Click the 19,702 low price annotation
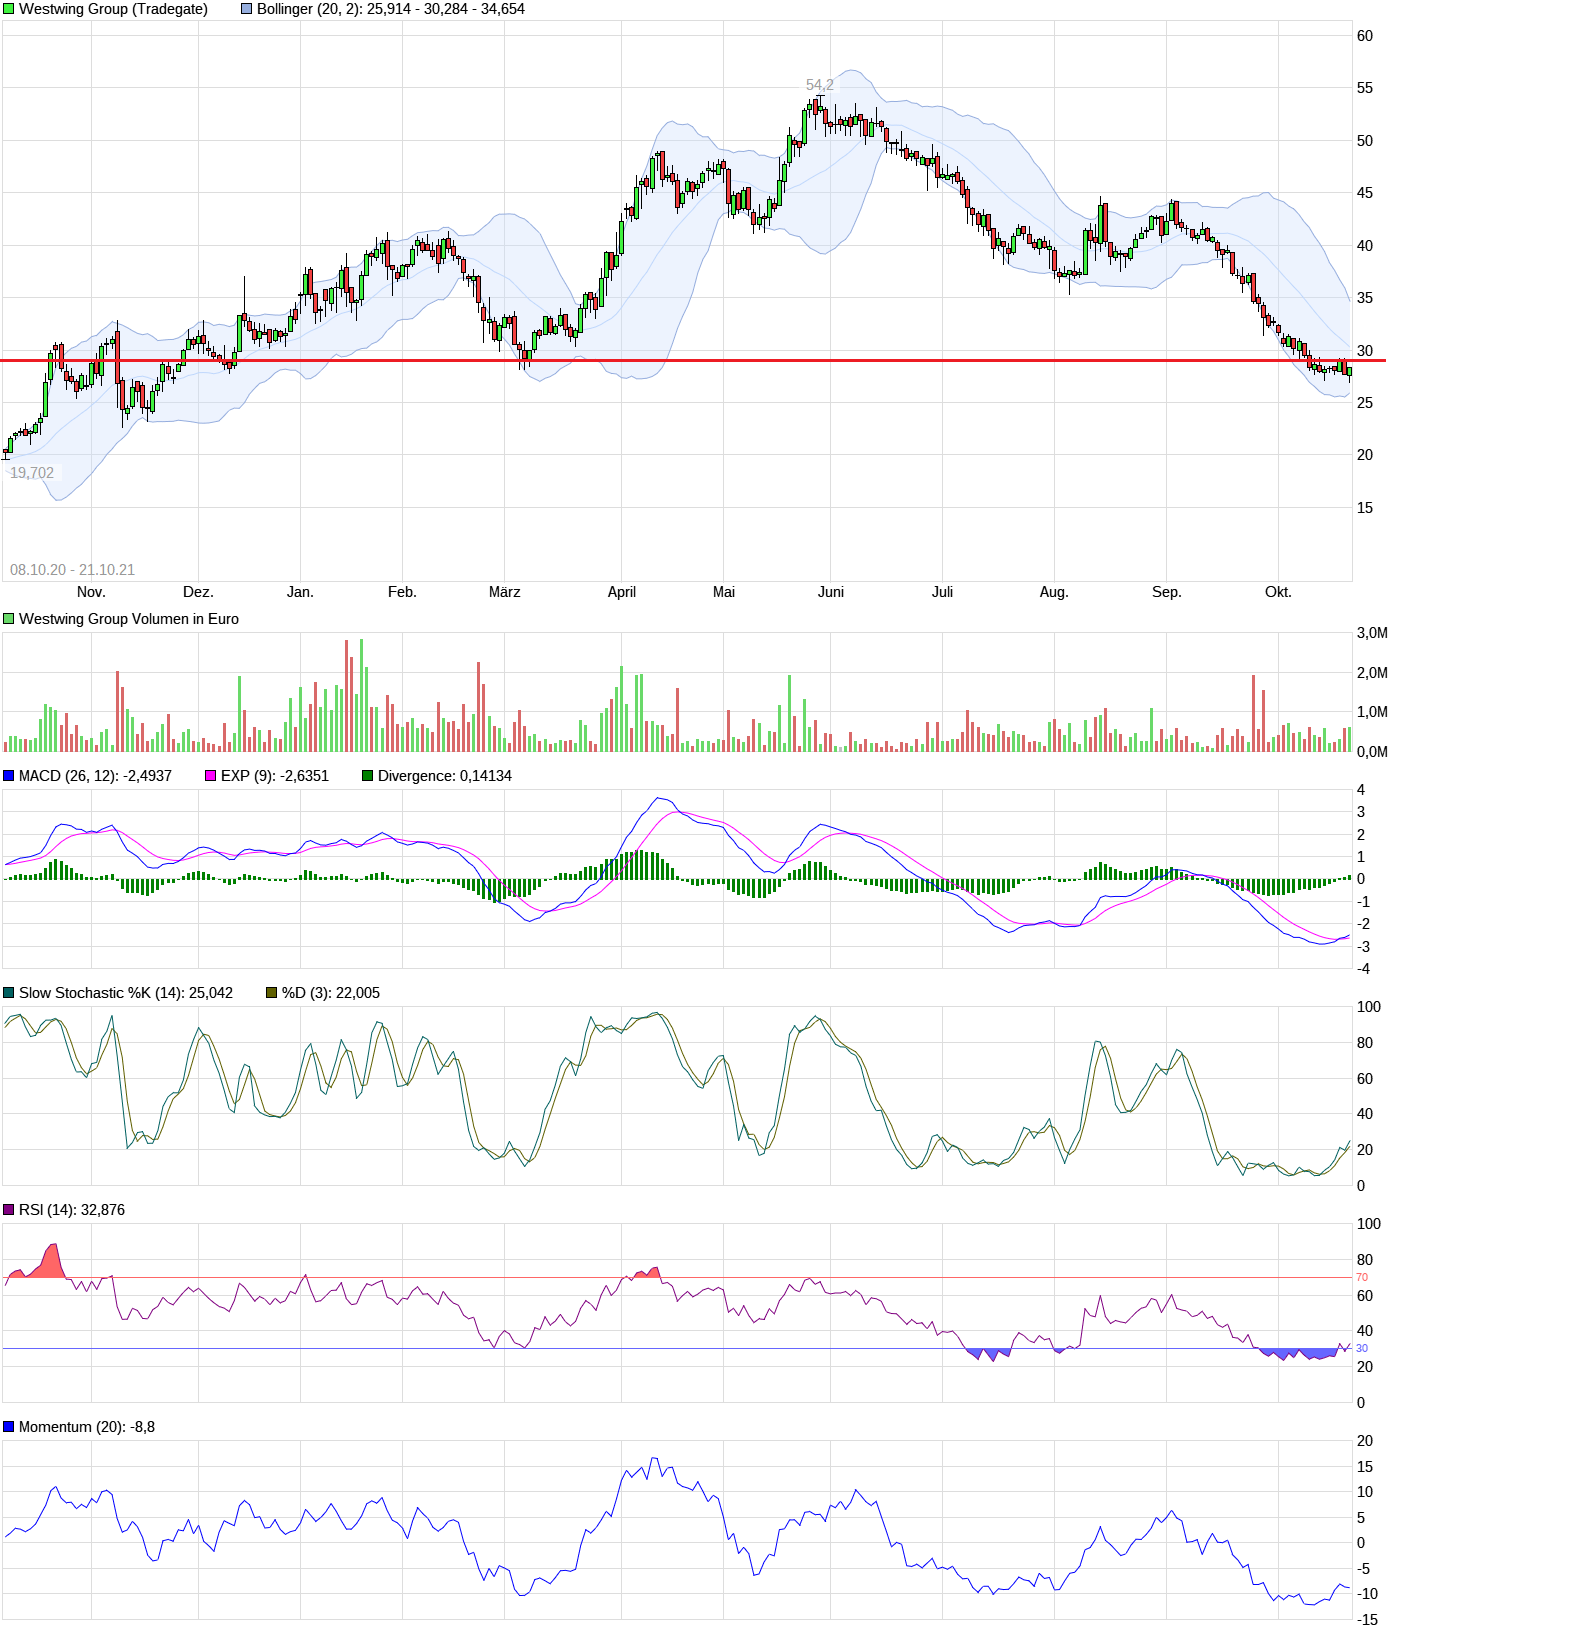This screenshot has width=1576, height=1634. click(x=32, y=473)
